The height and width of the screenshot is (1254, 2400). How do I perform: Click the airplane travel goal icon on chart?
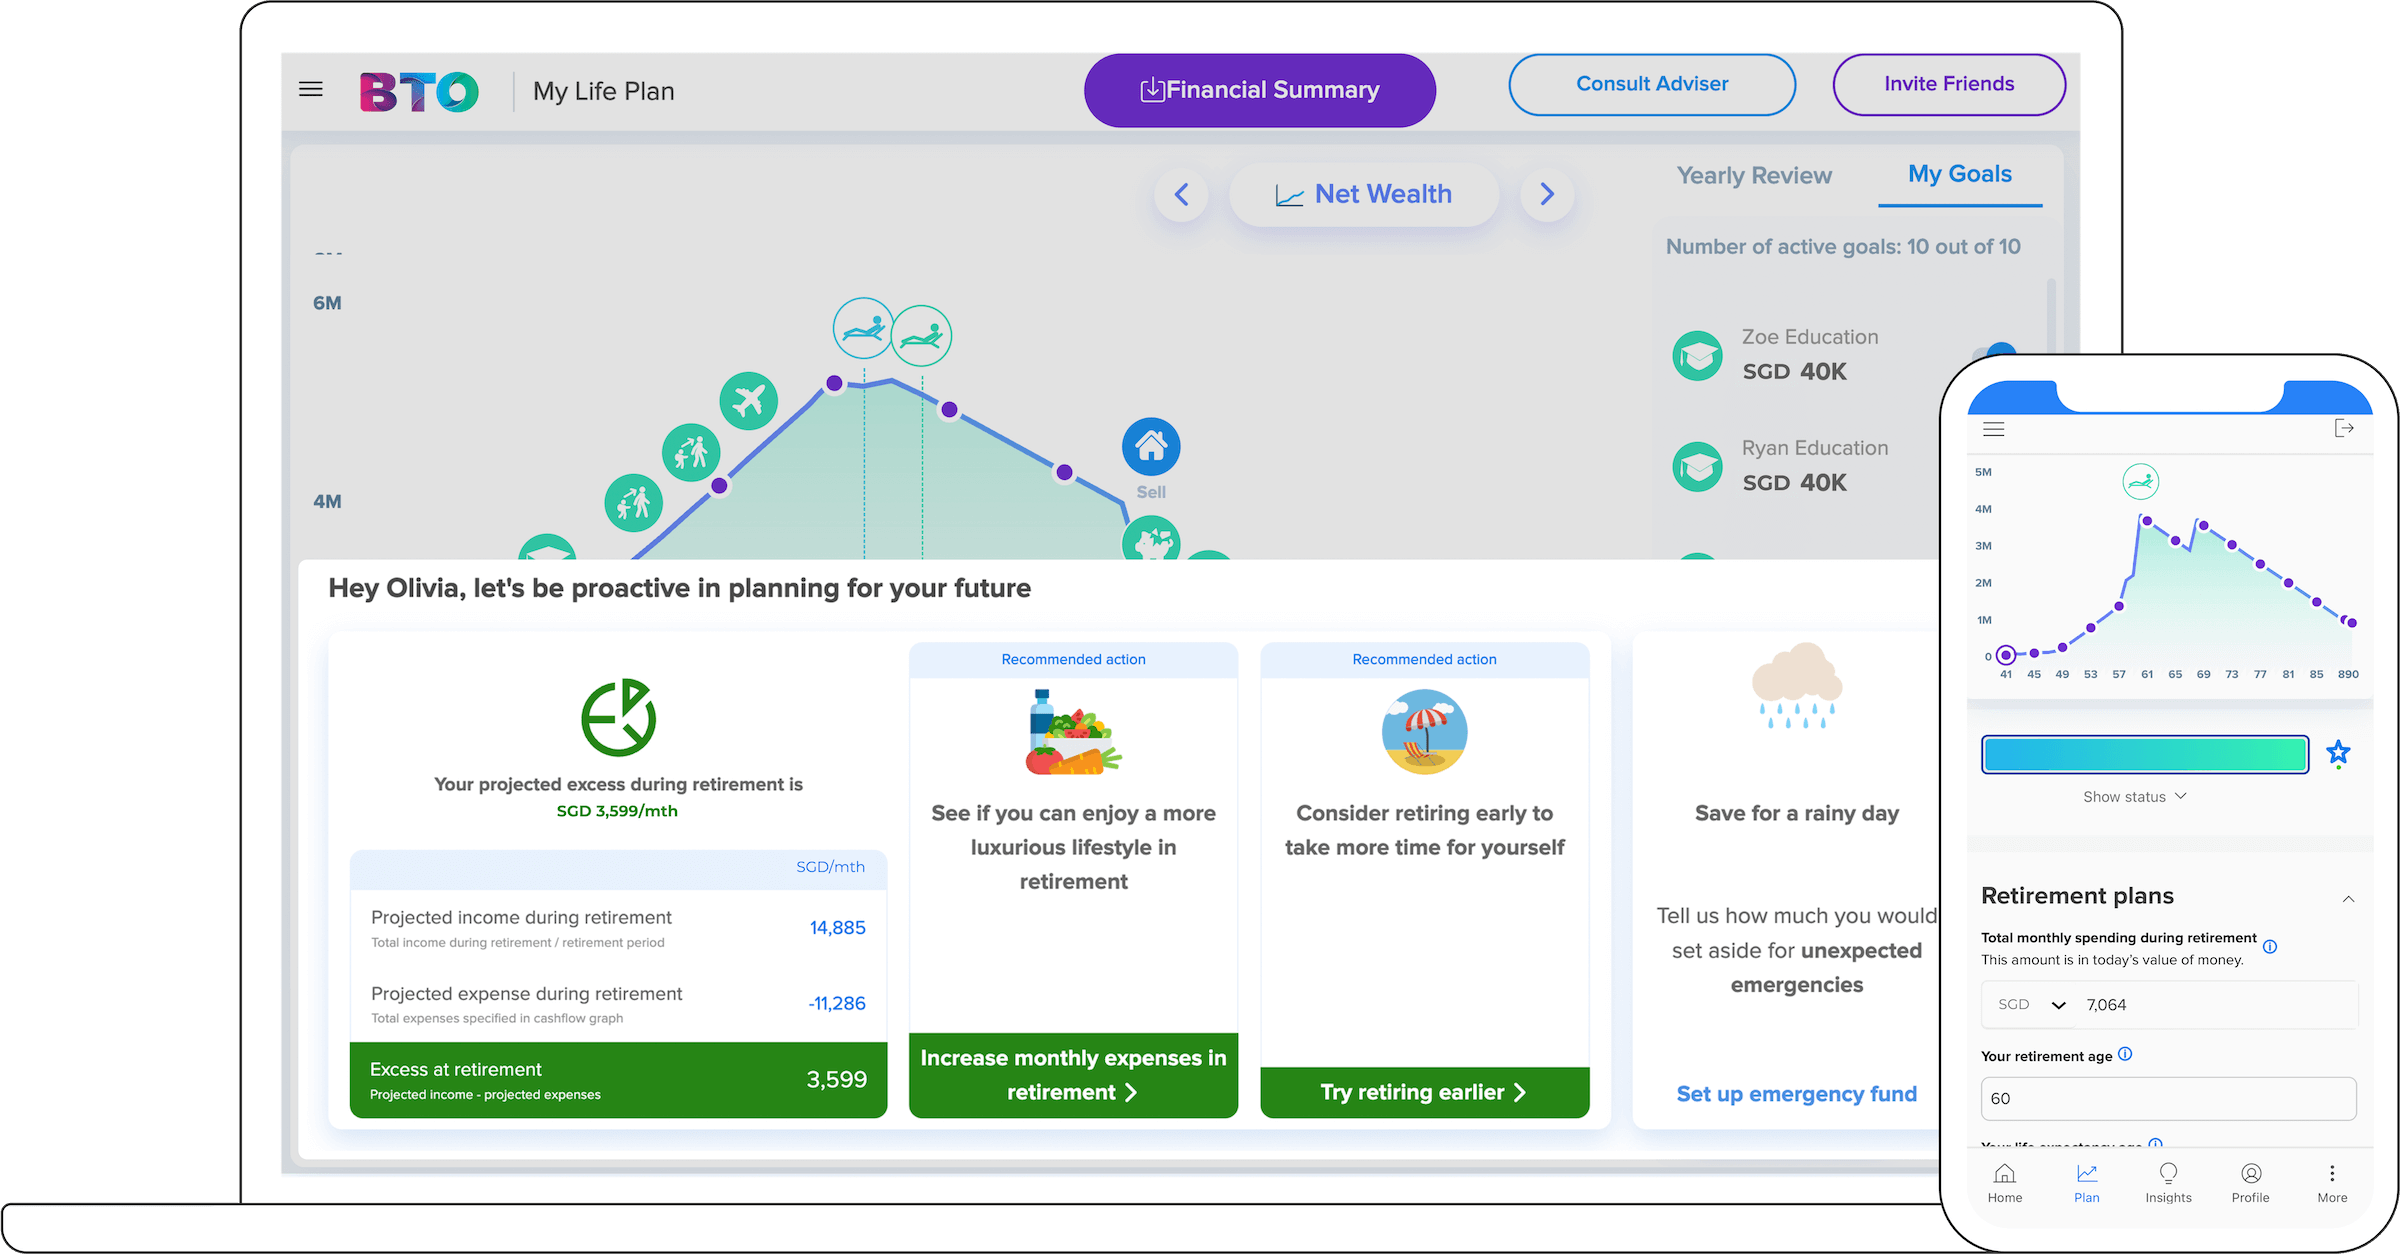pos(748,401)
